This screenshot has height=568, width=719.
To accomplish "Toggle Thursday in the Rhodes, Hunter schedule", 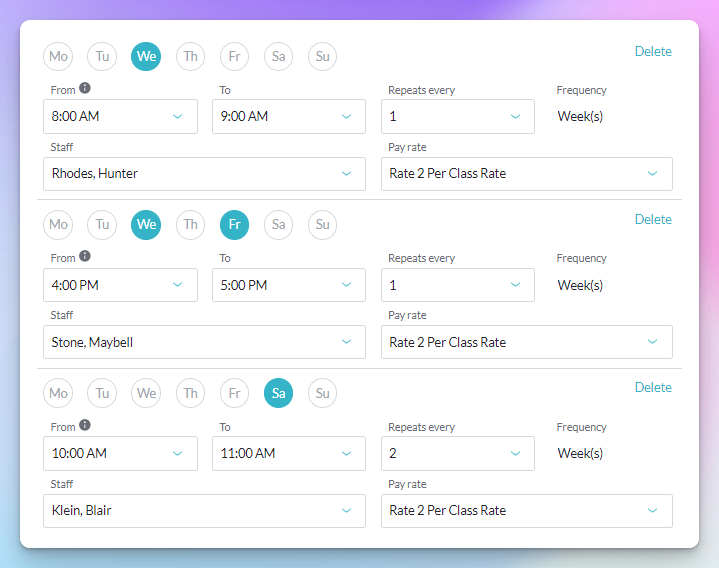I will [190, 56].
